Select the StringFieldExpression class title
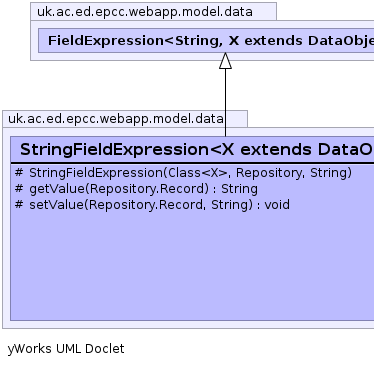 tap(196, 149)
